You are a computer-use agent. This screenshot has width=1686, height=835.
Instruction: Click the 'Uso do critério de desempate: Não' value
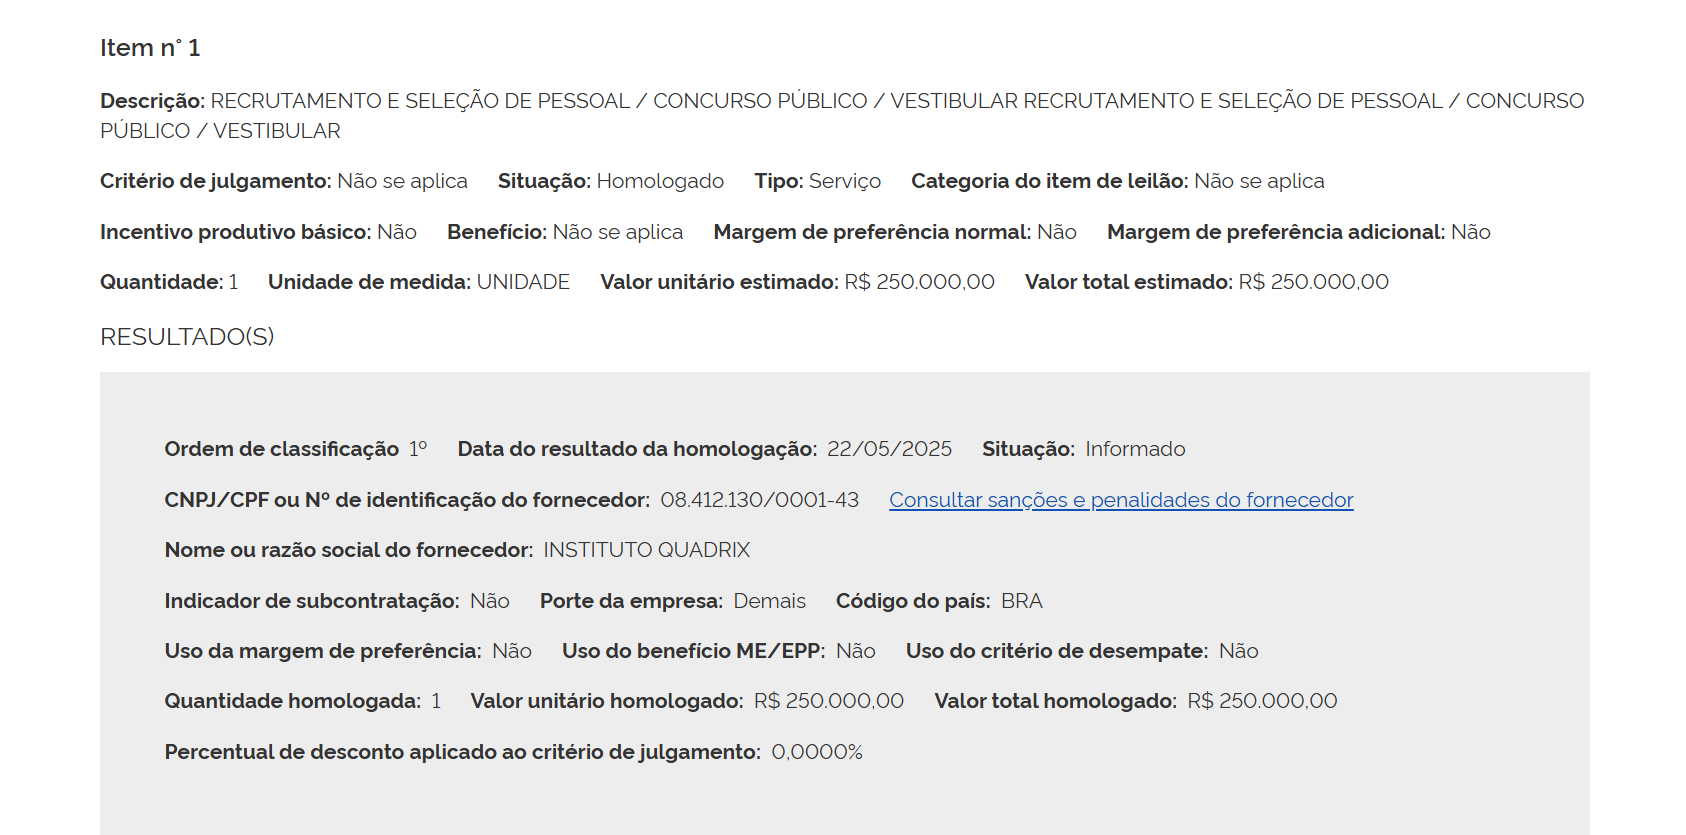1238,651
